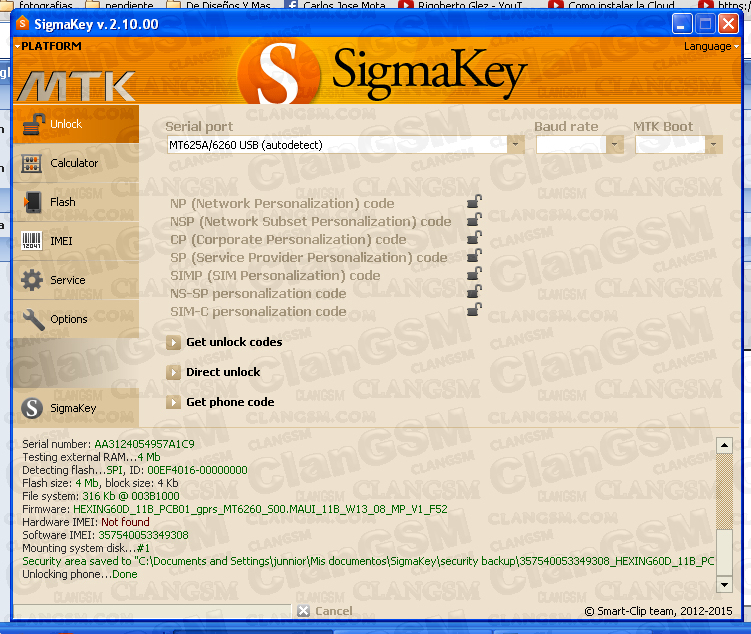Click the Service gear icon

32,280
